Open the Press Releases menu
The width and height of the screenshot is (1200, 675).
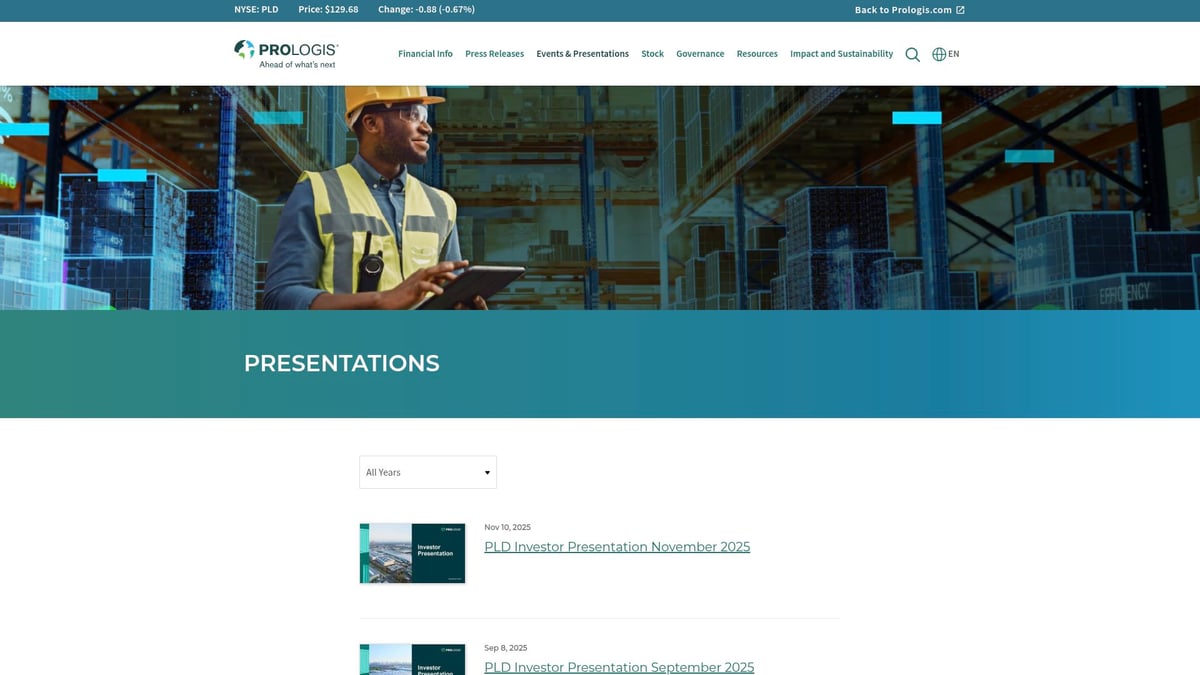point(494,54)
